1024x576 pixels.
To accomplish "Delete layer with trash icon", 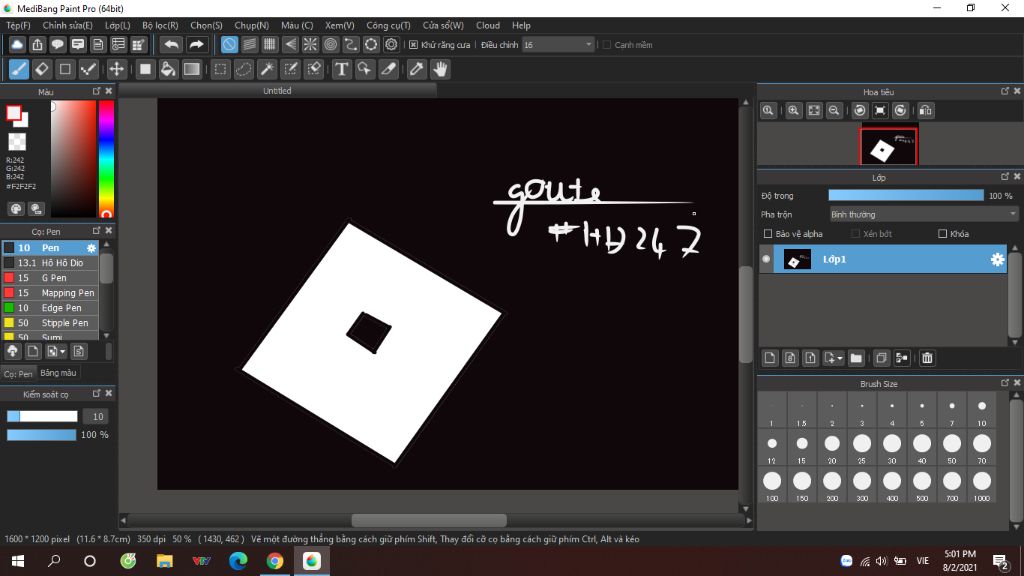I will click(x=927, y=358).
